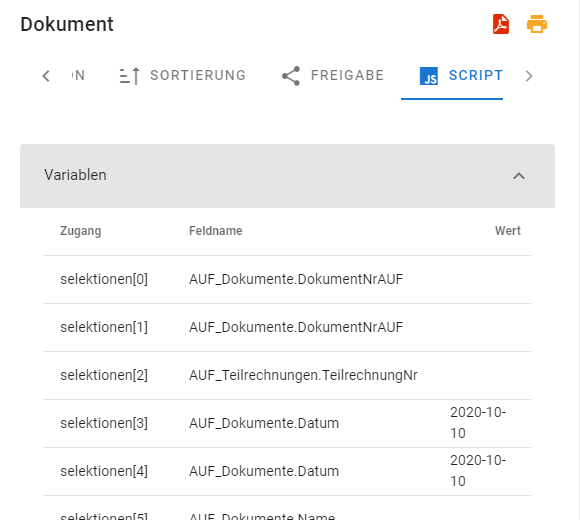Collapse the Variablen section with the chevron

tap(519, 176)
